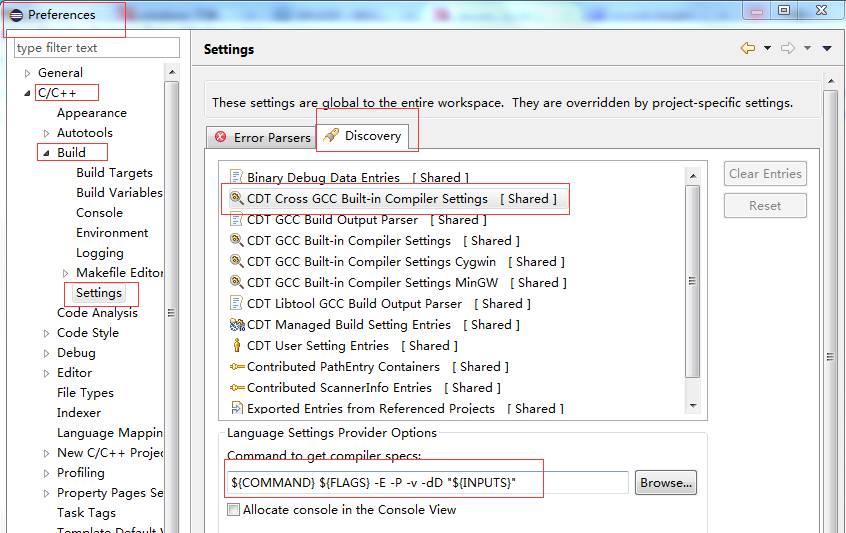Select Code Analysis in the tree
846x533 pixels.
click(x=97, y=313)
